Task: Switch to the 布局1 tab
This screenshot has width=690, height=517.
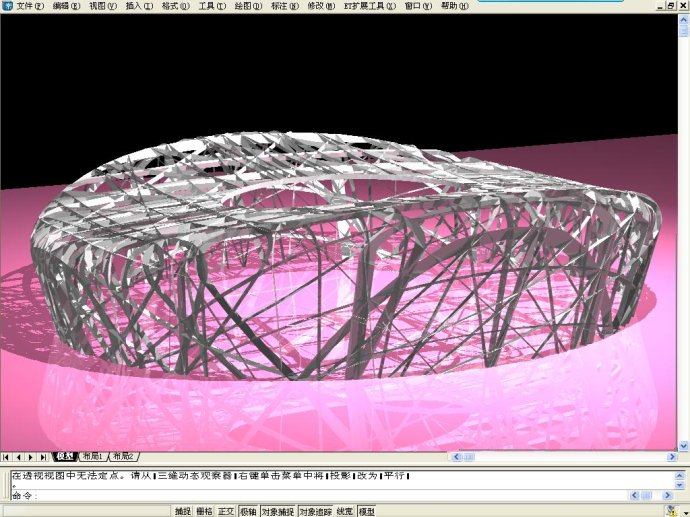Action: [93, 457]
